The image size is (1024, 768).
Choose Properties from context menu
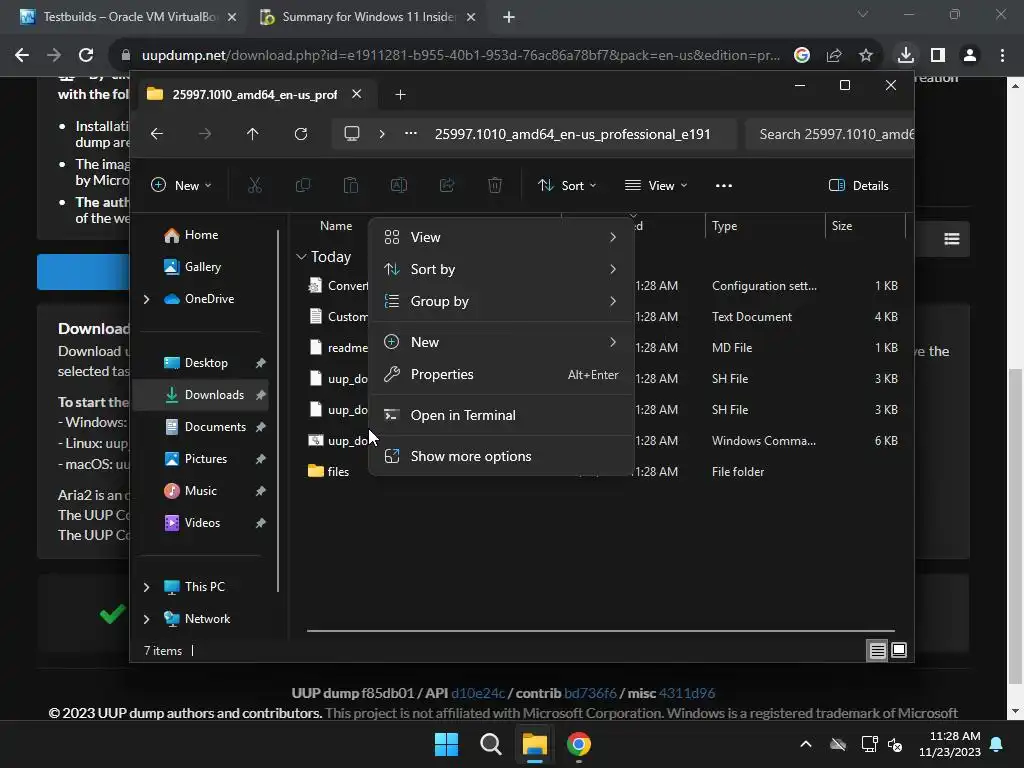pos(502,374)
